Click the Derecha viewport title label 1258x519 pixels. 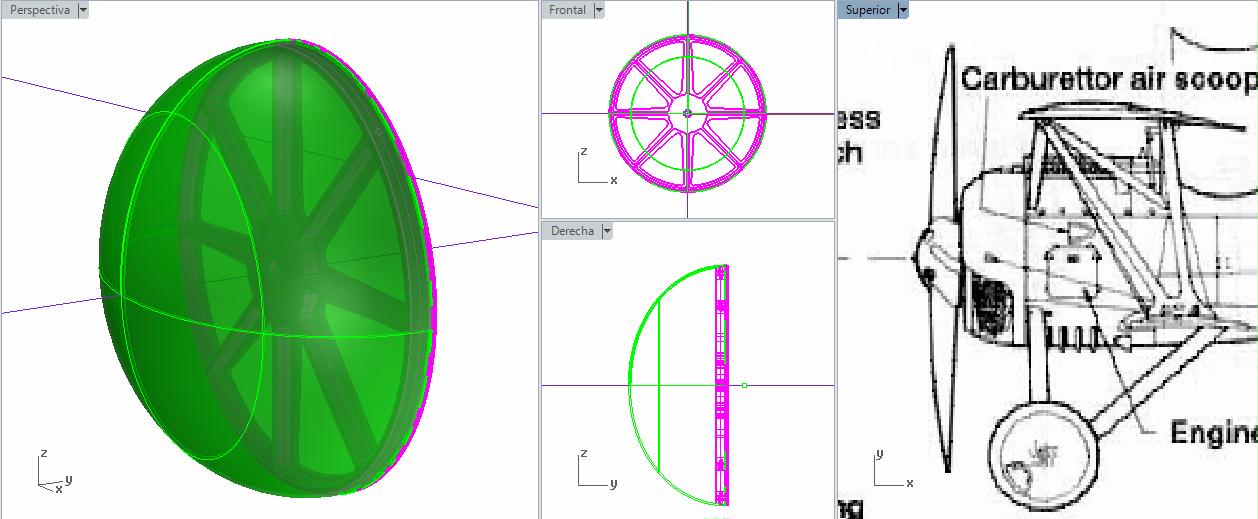click(x=571, y=231)
